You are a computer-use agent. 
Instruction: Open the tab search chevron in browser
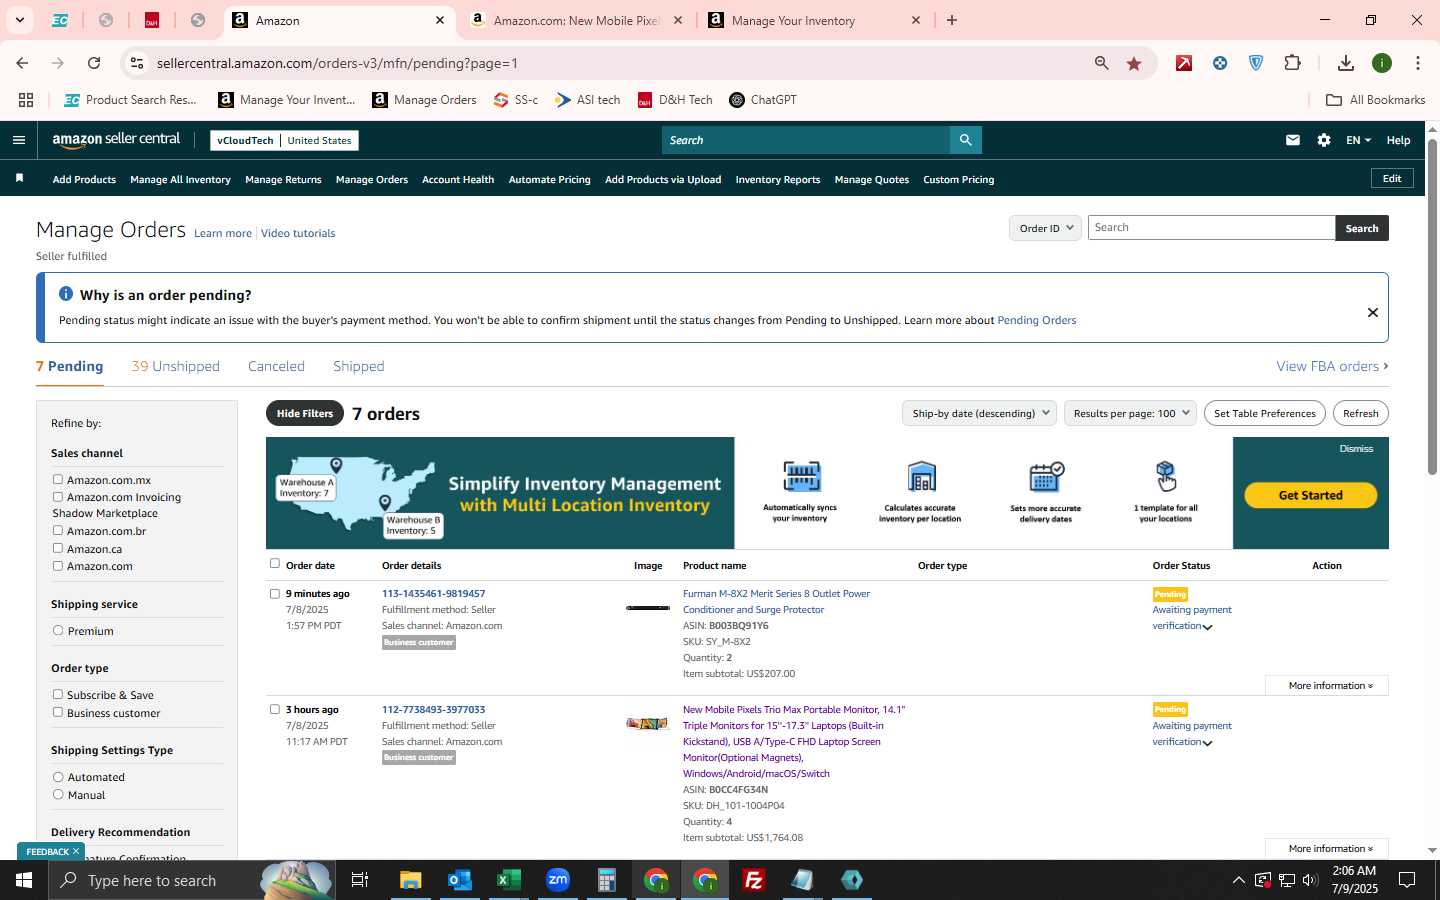tap(19, 20)
